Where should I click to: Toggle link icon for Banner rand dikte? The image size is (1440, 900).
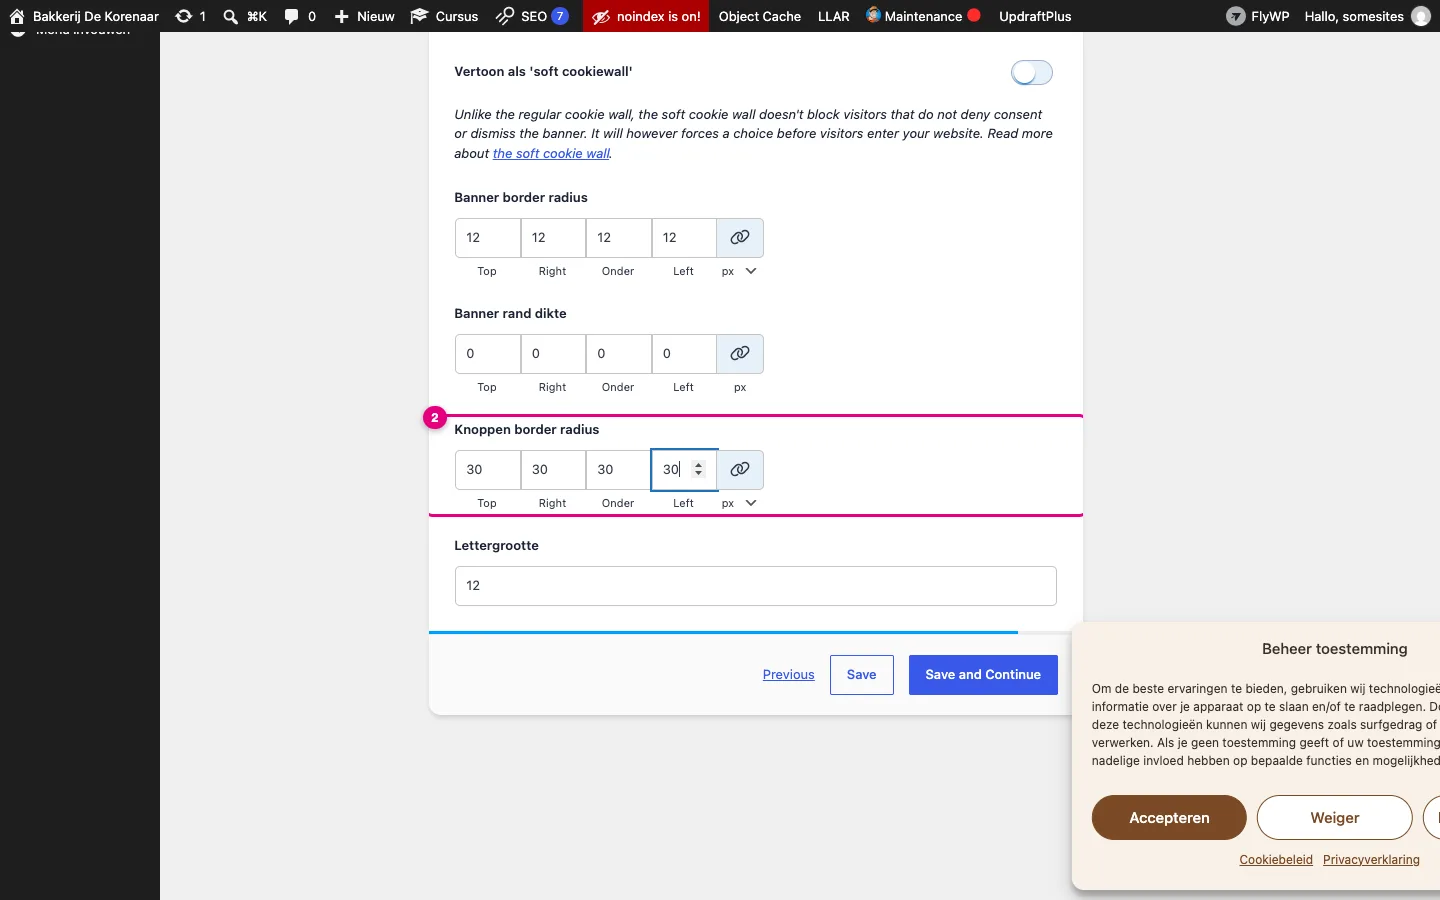coord(740,354)
